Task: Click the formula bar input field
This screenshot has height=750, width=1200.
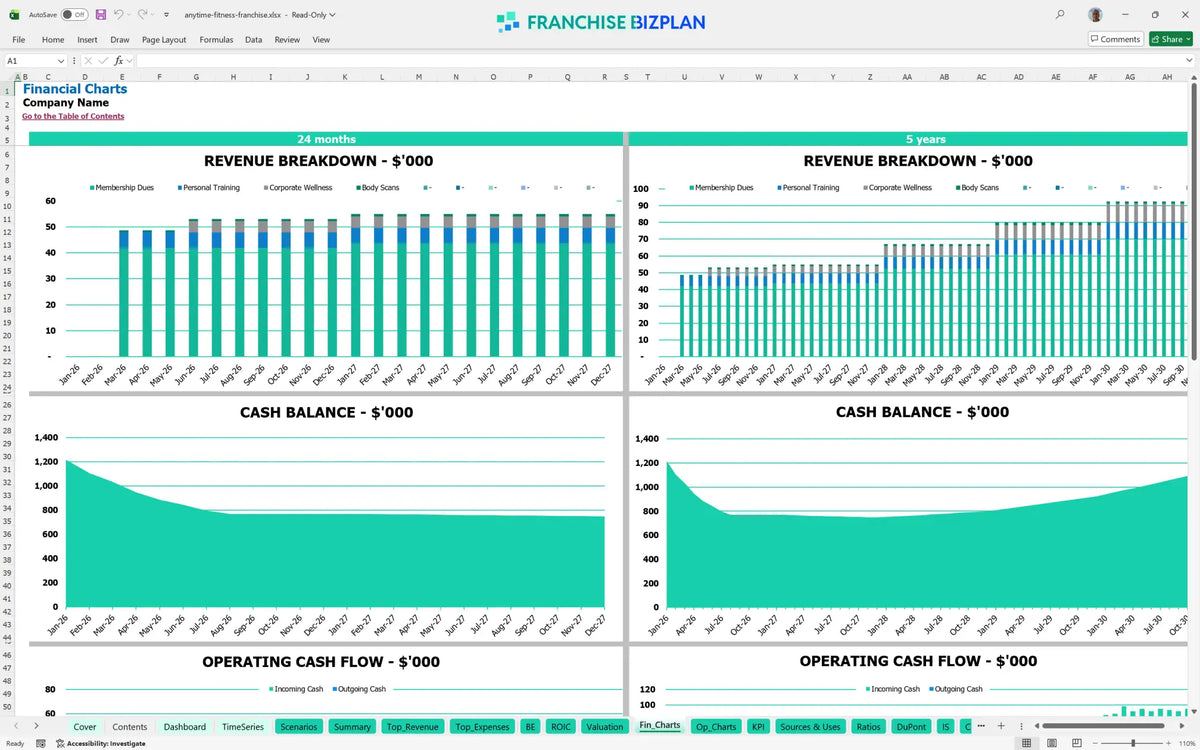Action: point(658,61)
